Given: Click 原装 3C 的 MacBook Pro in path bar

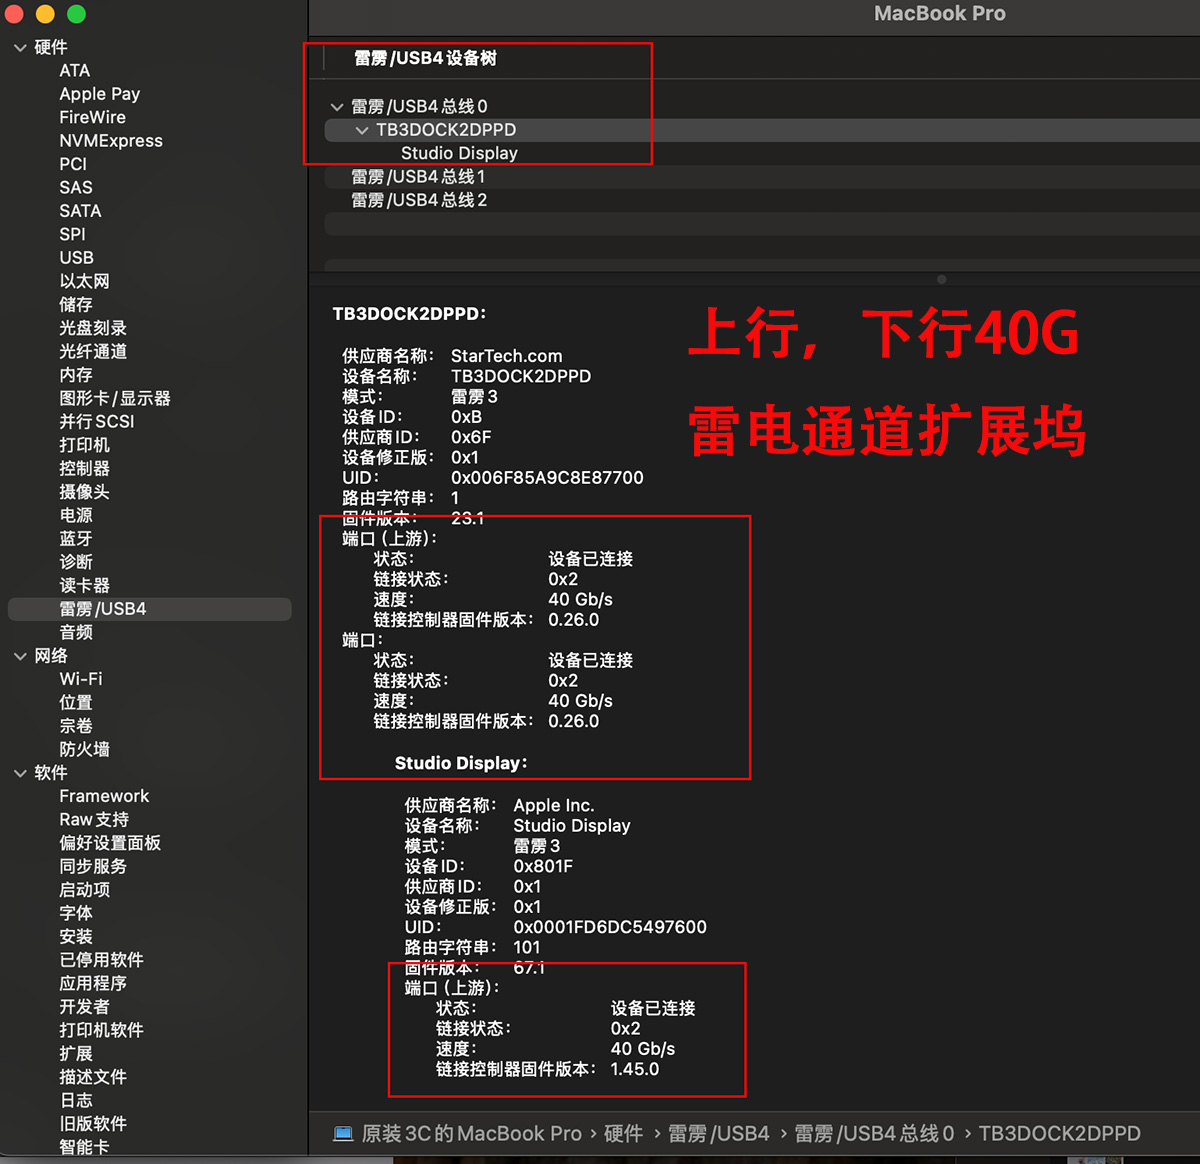Looking at the screenshot, I should pyautogui.click(x=471, y=1134).
